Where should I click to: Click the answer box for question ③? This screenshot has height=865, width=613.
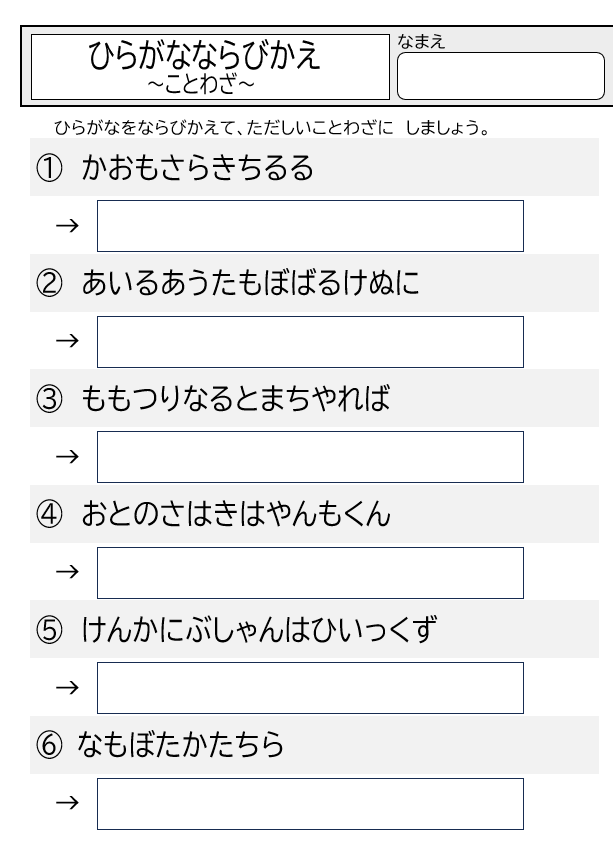tap(310, 457)
